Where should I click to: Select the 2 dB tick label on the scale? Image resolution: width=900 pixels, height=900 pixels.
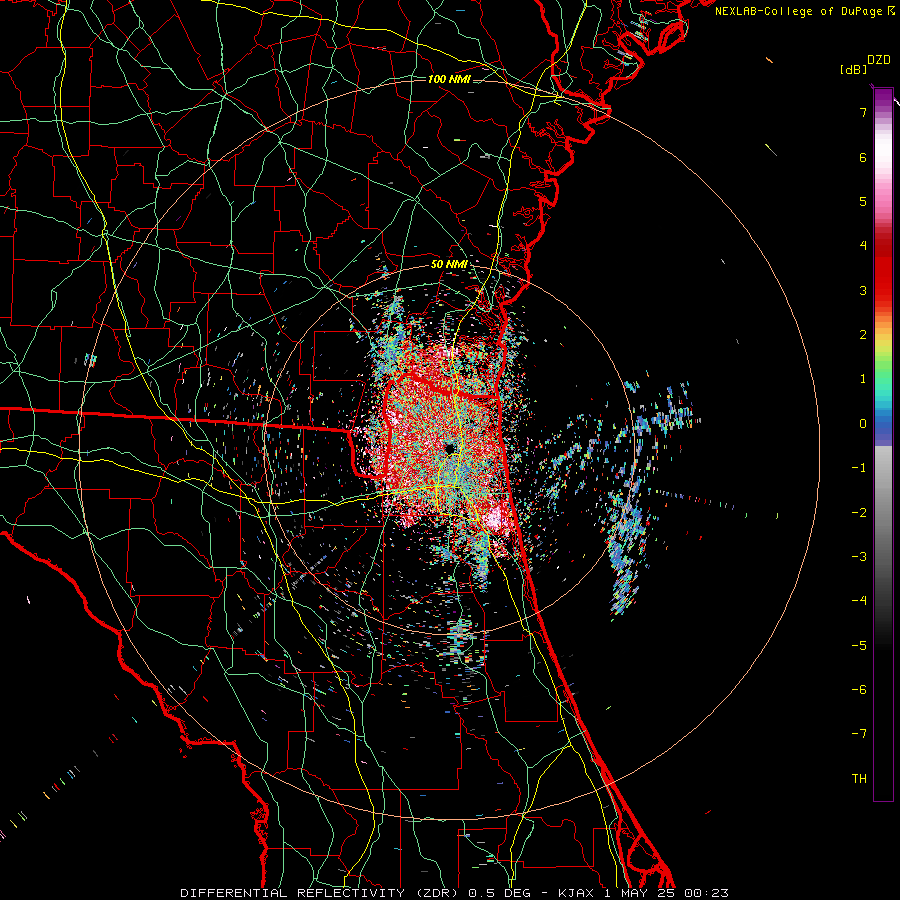point(863,335)
